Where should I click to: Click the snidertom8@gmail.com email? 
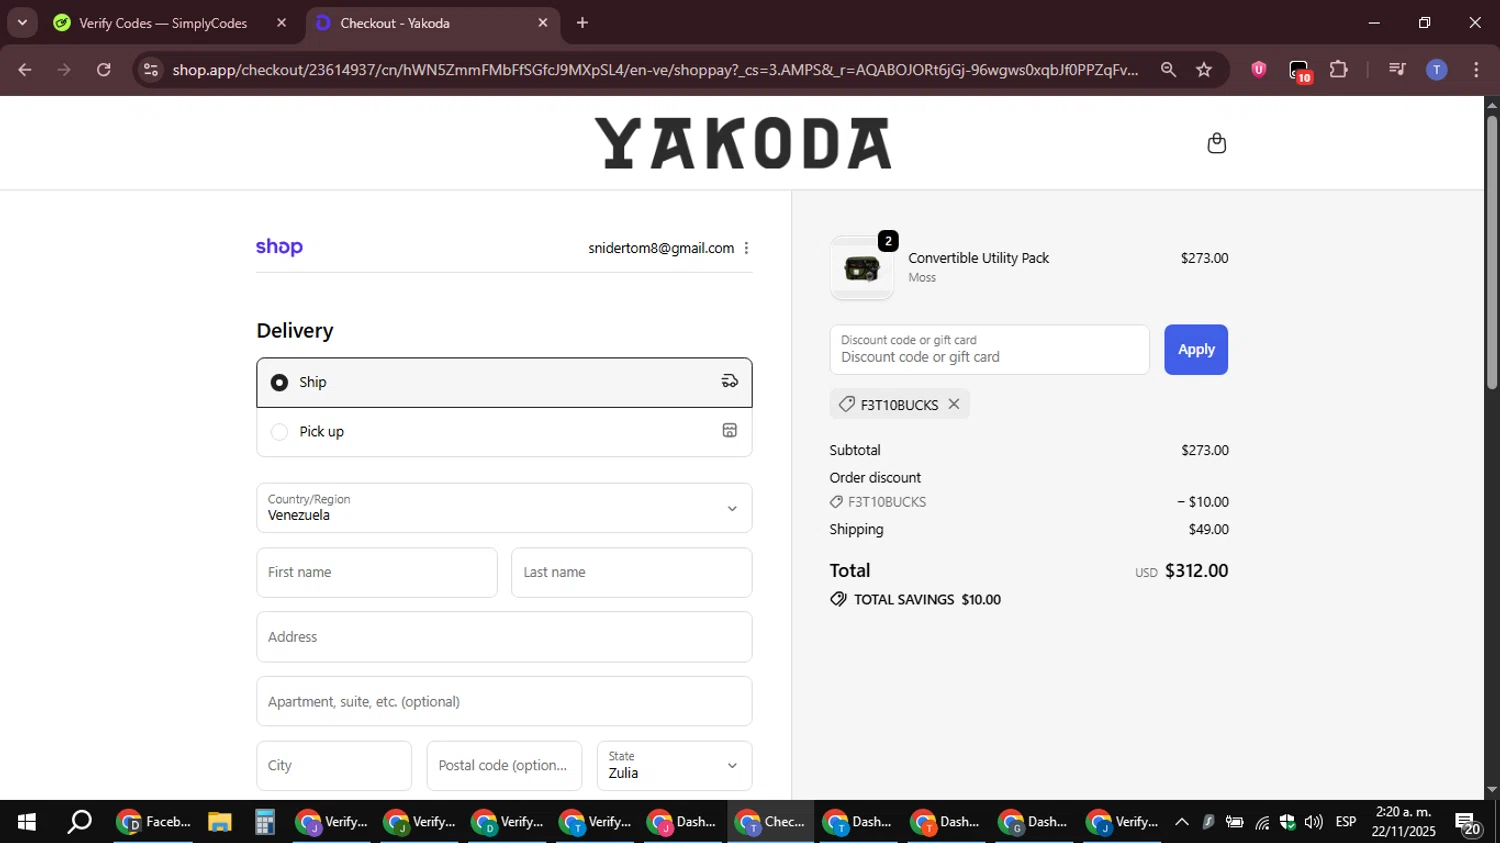pyautogui.click(x=661, y=248)
